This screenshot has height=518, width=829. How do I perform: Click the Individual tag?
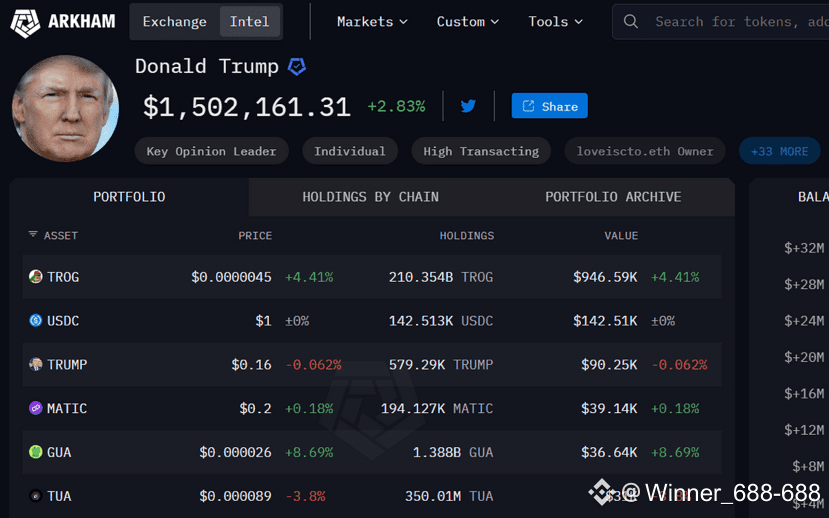(x=349, y=151)
